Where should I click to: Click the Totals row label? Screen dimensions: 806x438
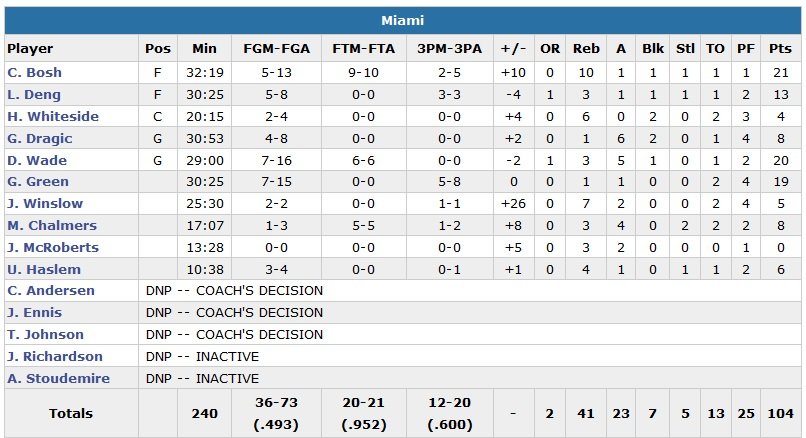[x=71, y=413]
